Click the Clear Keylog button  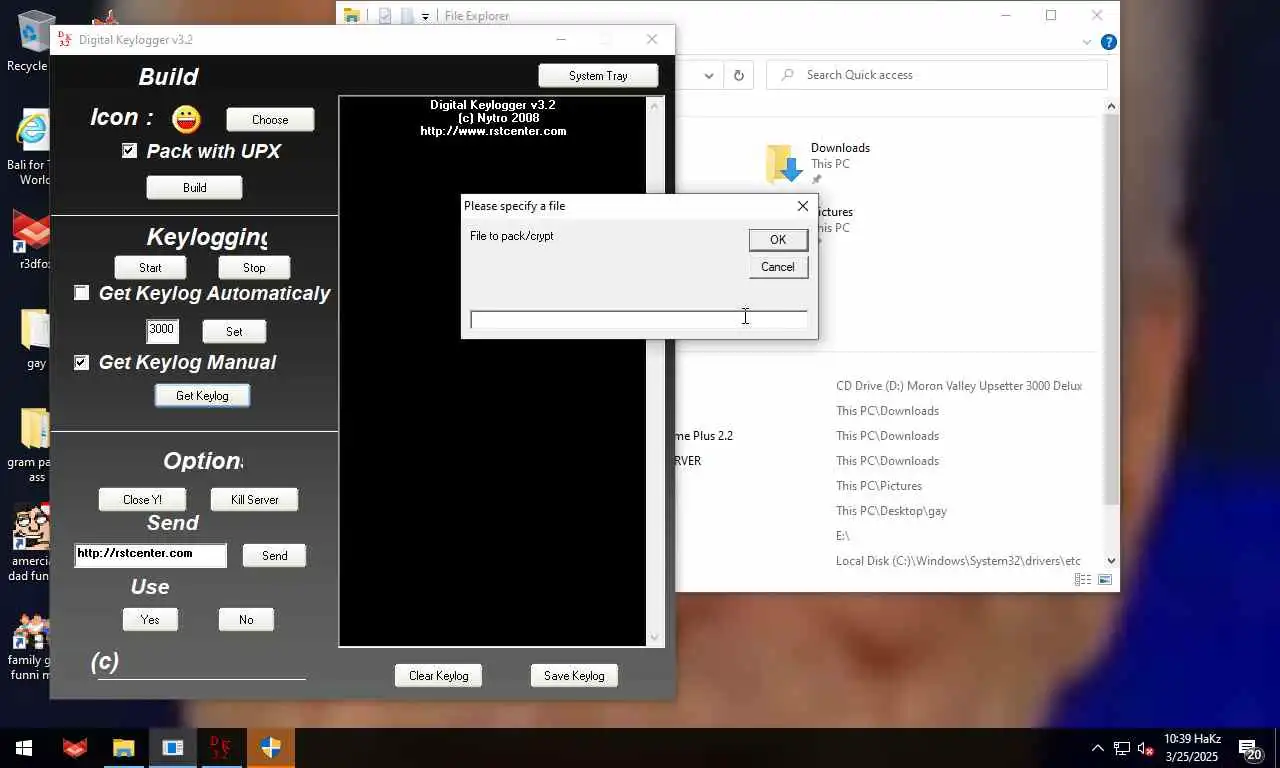[x=438, y=675]
